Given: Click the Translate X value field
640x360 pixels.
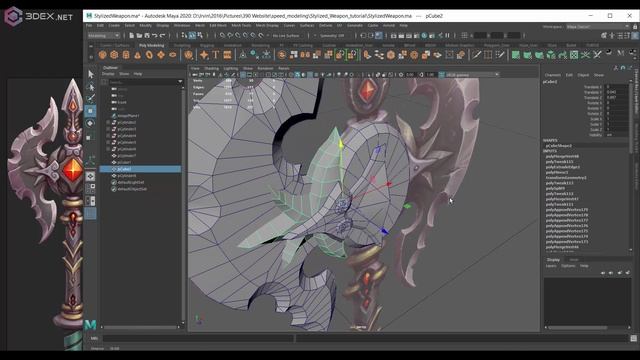Looking at the screenshot, I should [617, 87].
